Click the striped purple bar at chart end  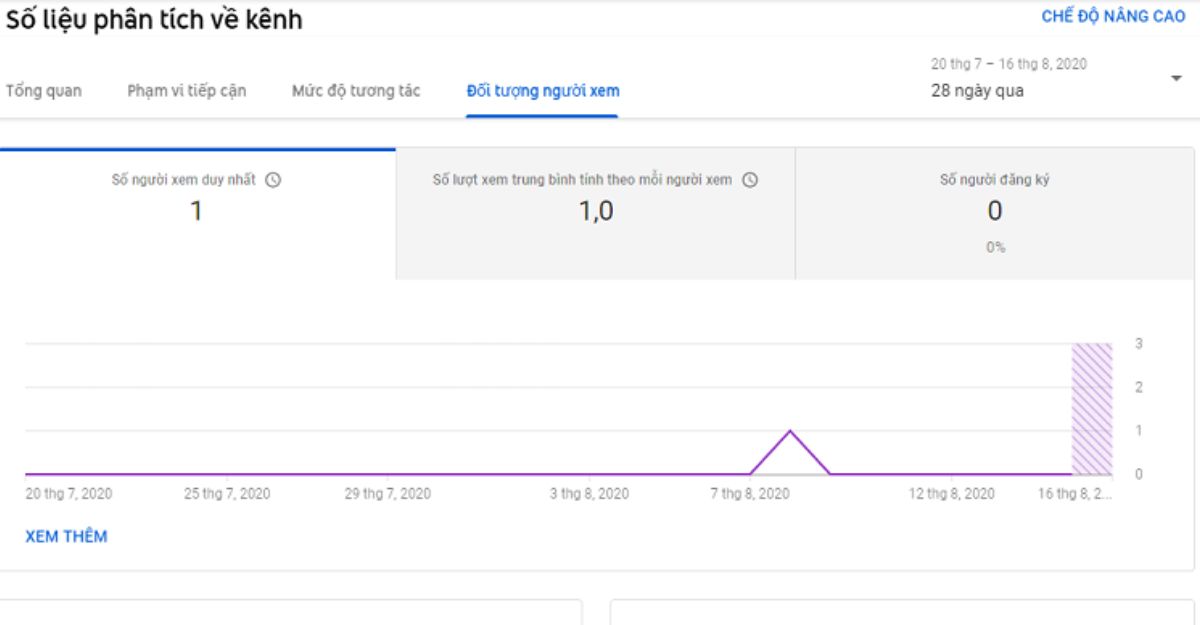click(1092, 409)
